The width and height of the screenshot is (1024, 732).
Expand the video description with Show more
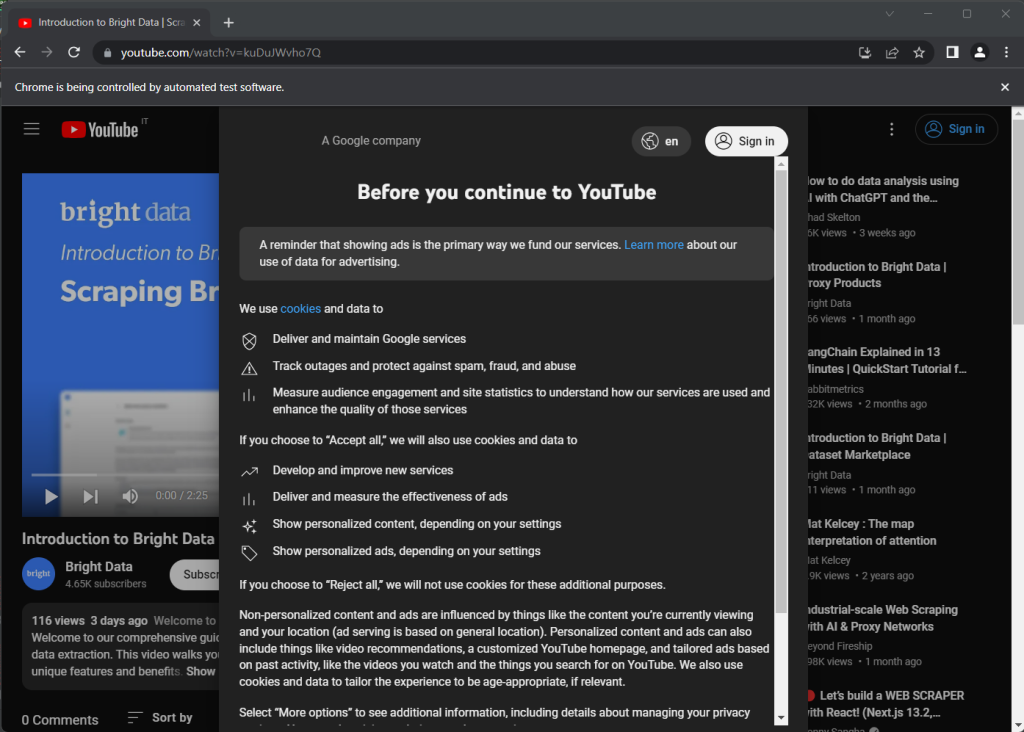coord(201,671)
